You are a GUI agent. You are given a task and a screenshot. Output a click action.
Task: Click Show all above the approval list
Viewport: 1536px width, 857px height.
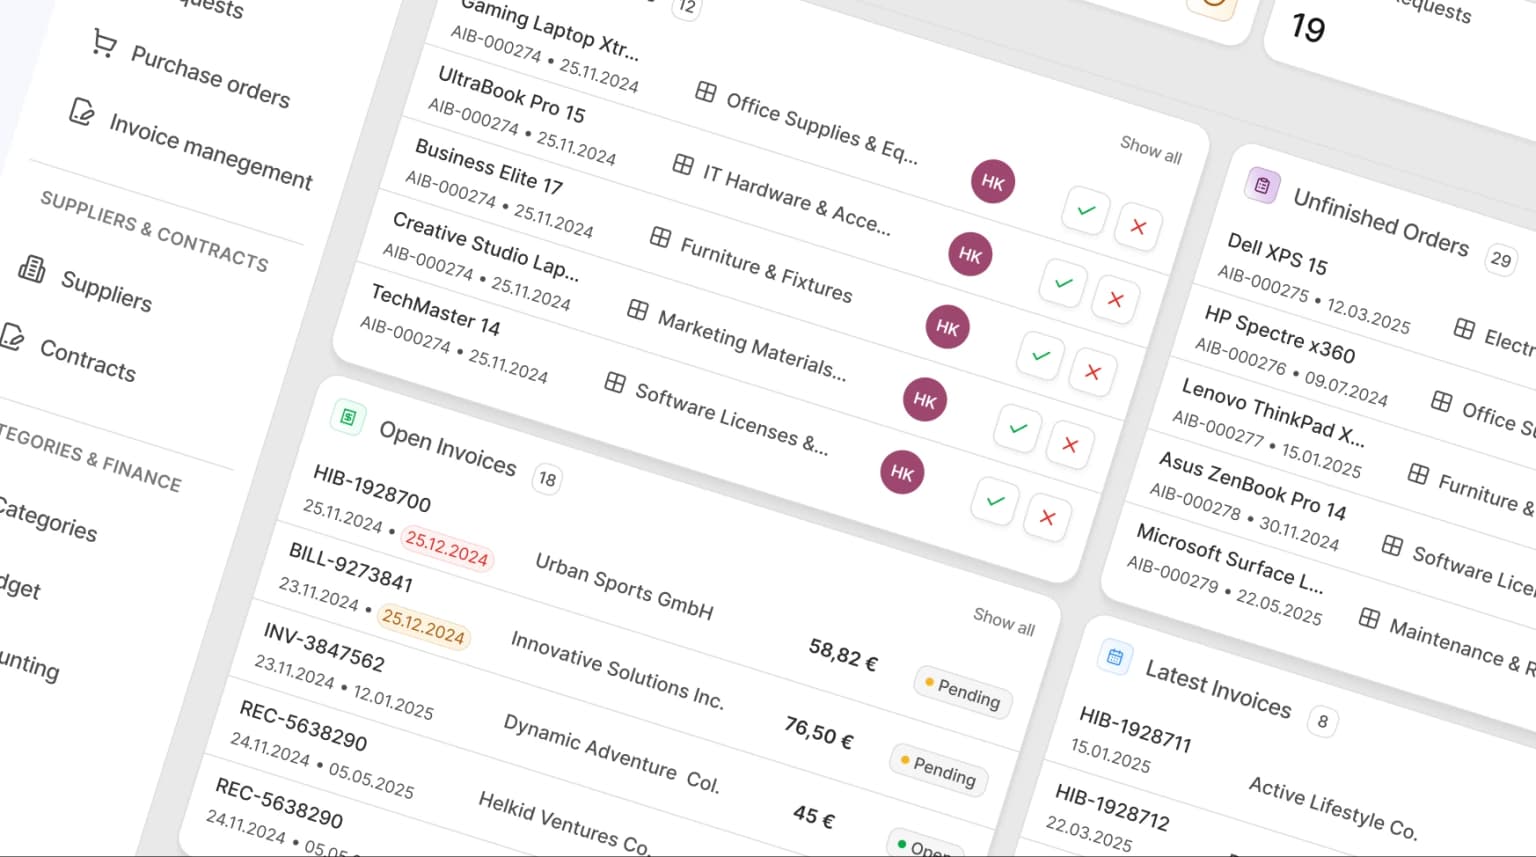1150,150
